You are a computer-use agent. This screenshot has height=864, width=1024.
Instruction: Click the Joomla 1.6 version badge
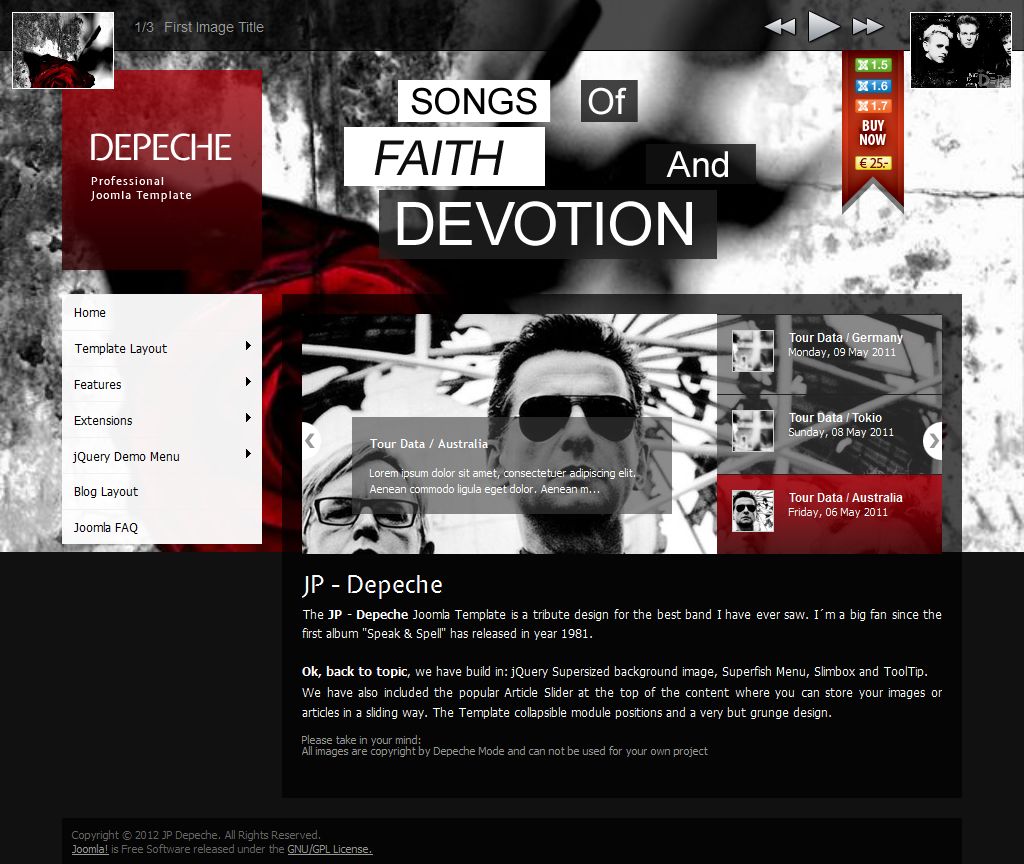[873, 86]
